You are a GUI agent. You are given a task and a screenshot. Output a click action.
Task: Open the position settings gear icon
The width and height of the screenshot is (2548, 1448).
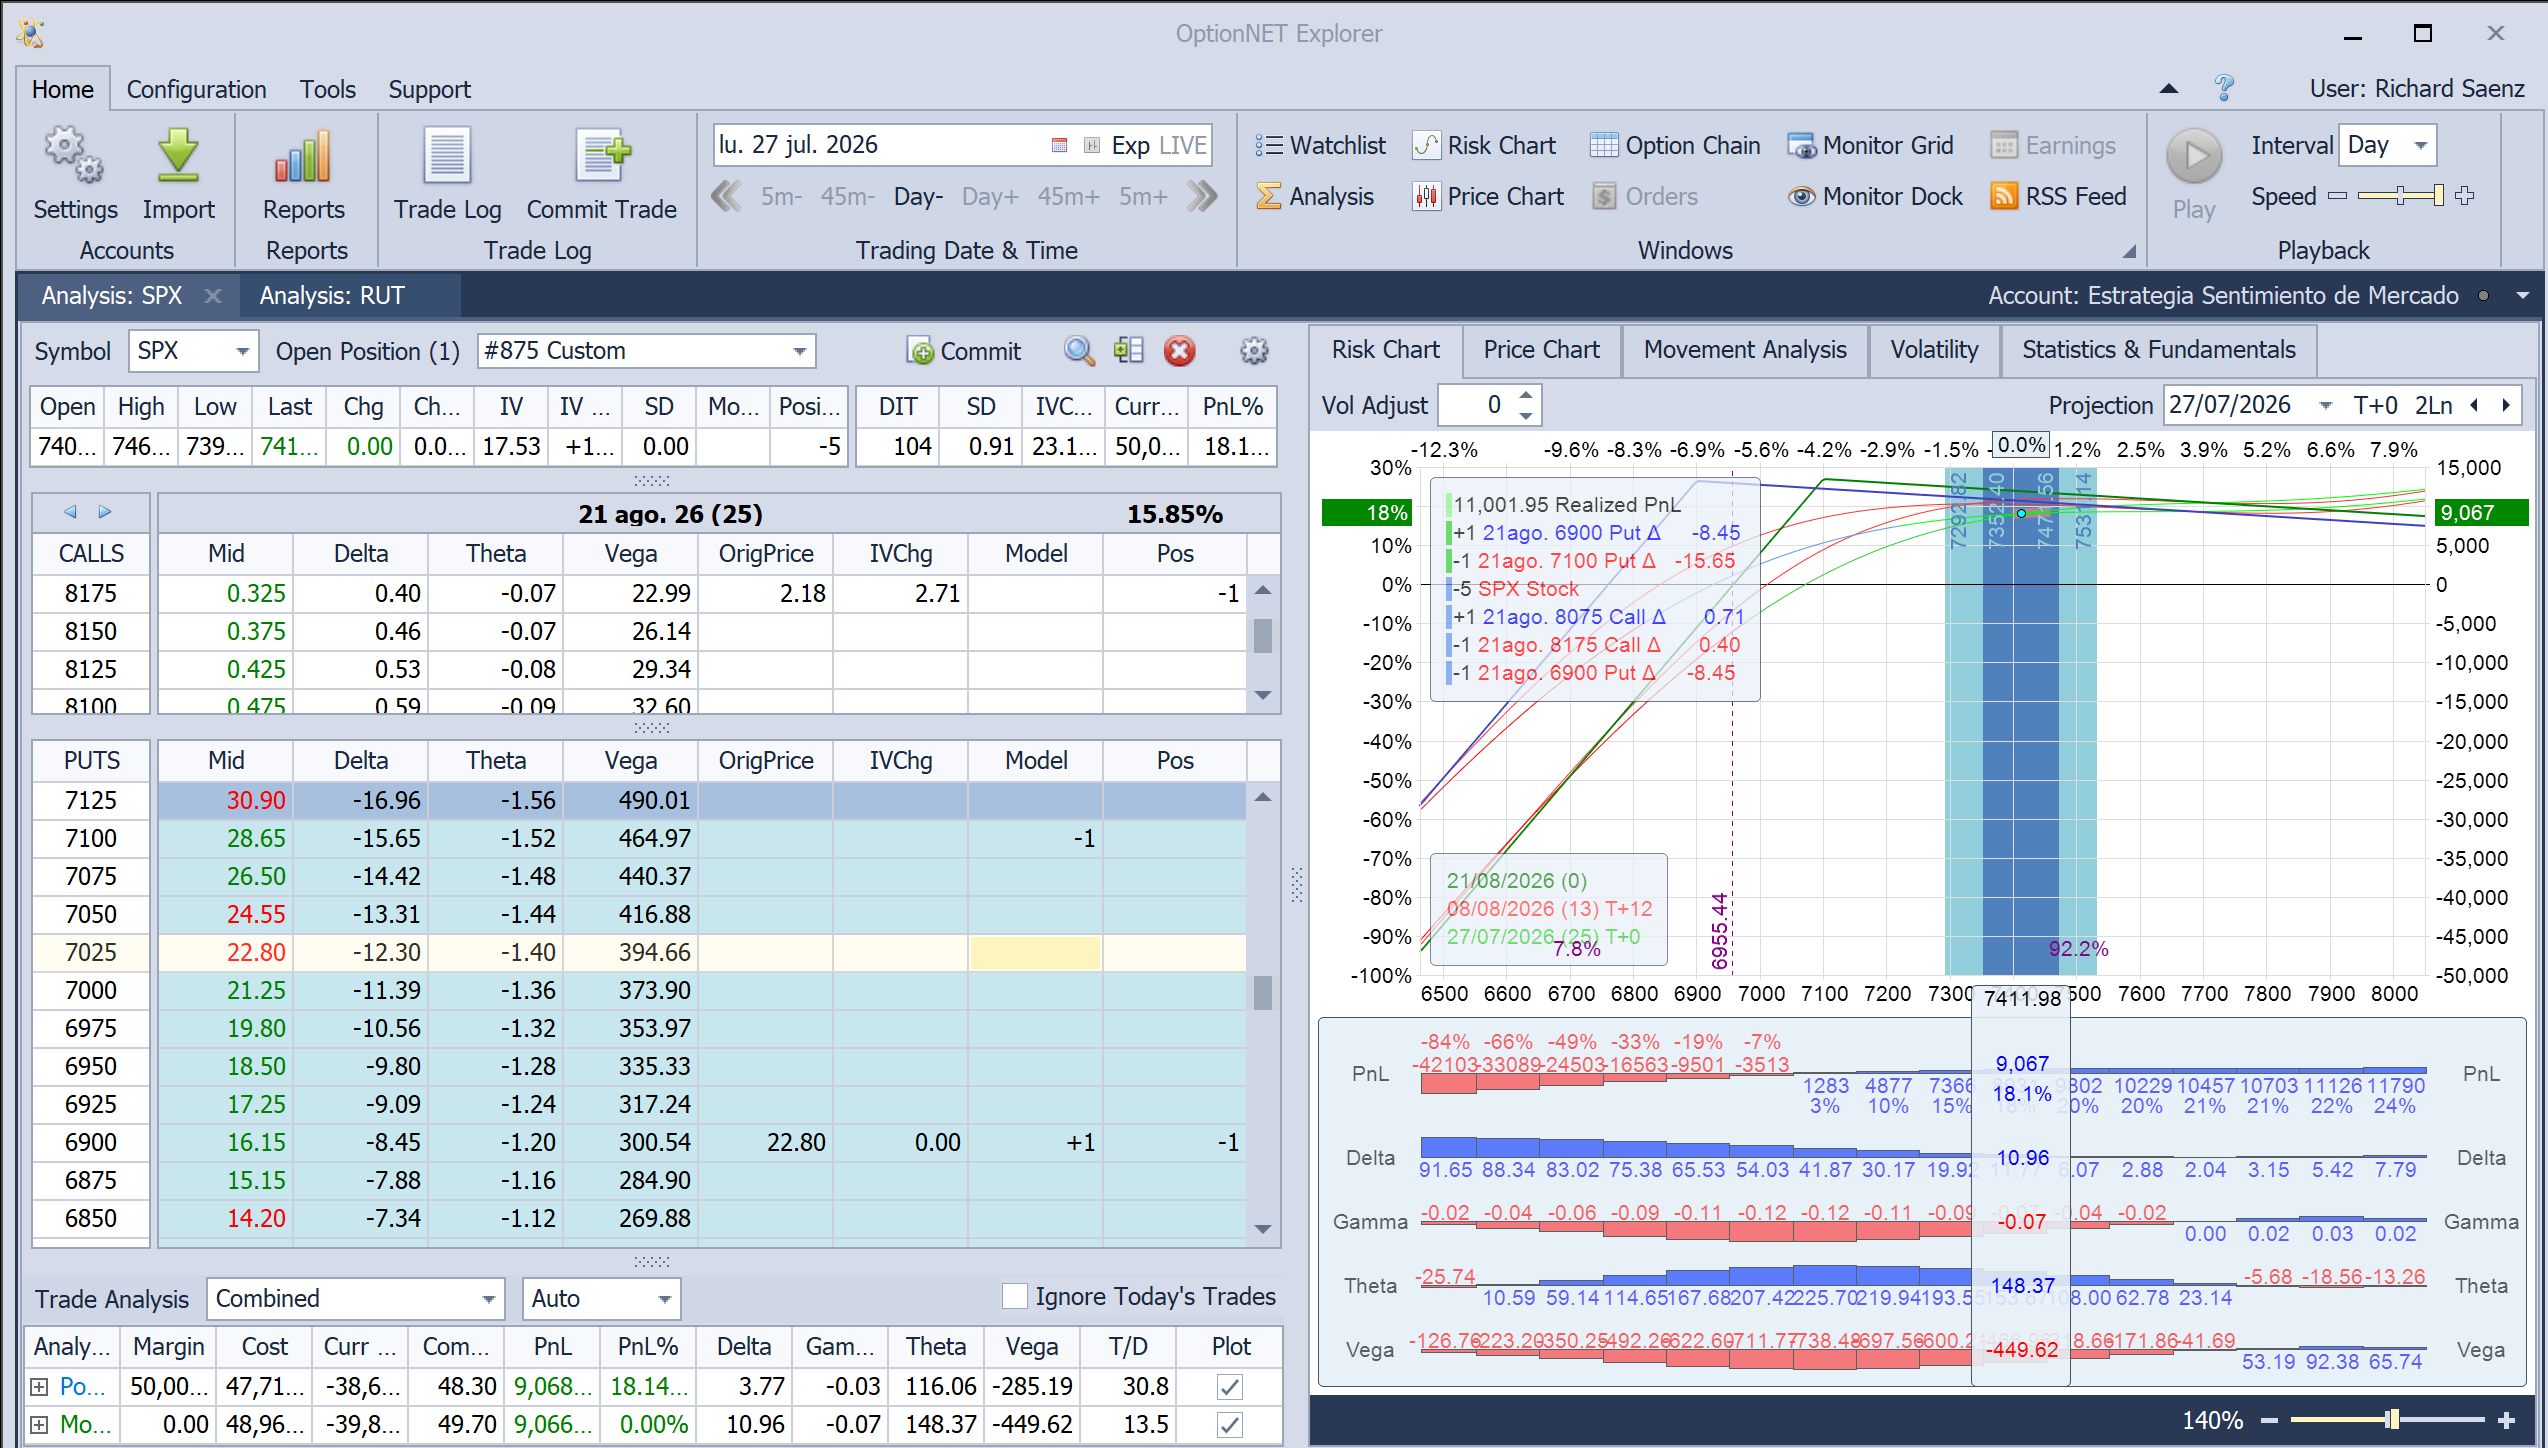pos(1254,351)
